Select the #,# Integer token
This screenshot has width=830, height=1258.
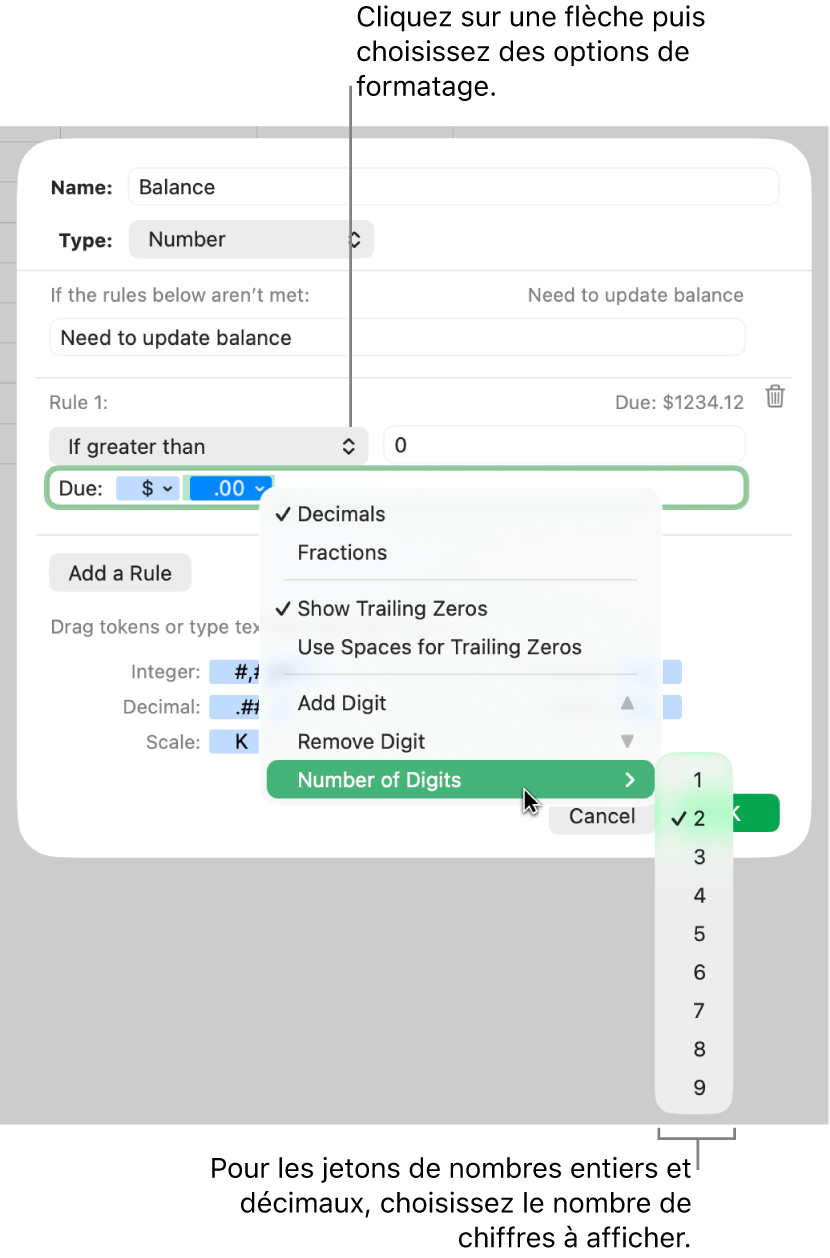point(233,672)
